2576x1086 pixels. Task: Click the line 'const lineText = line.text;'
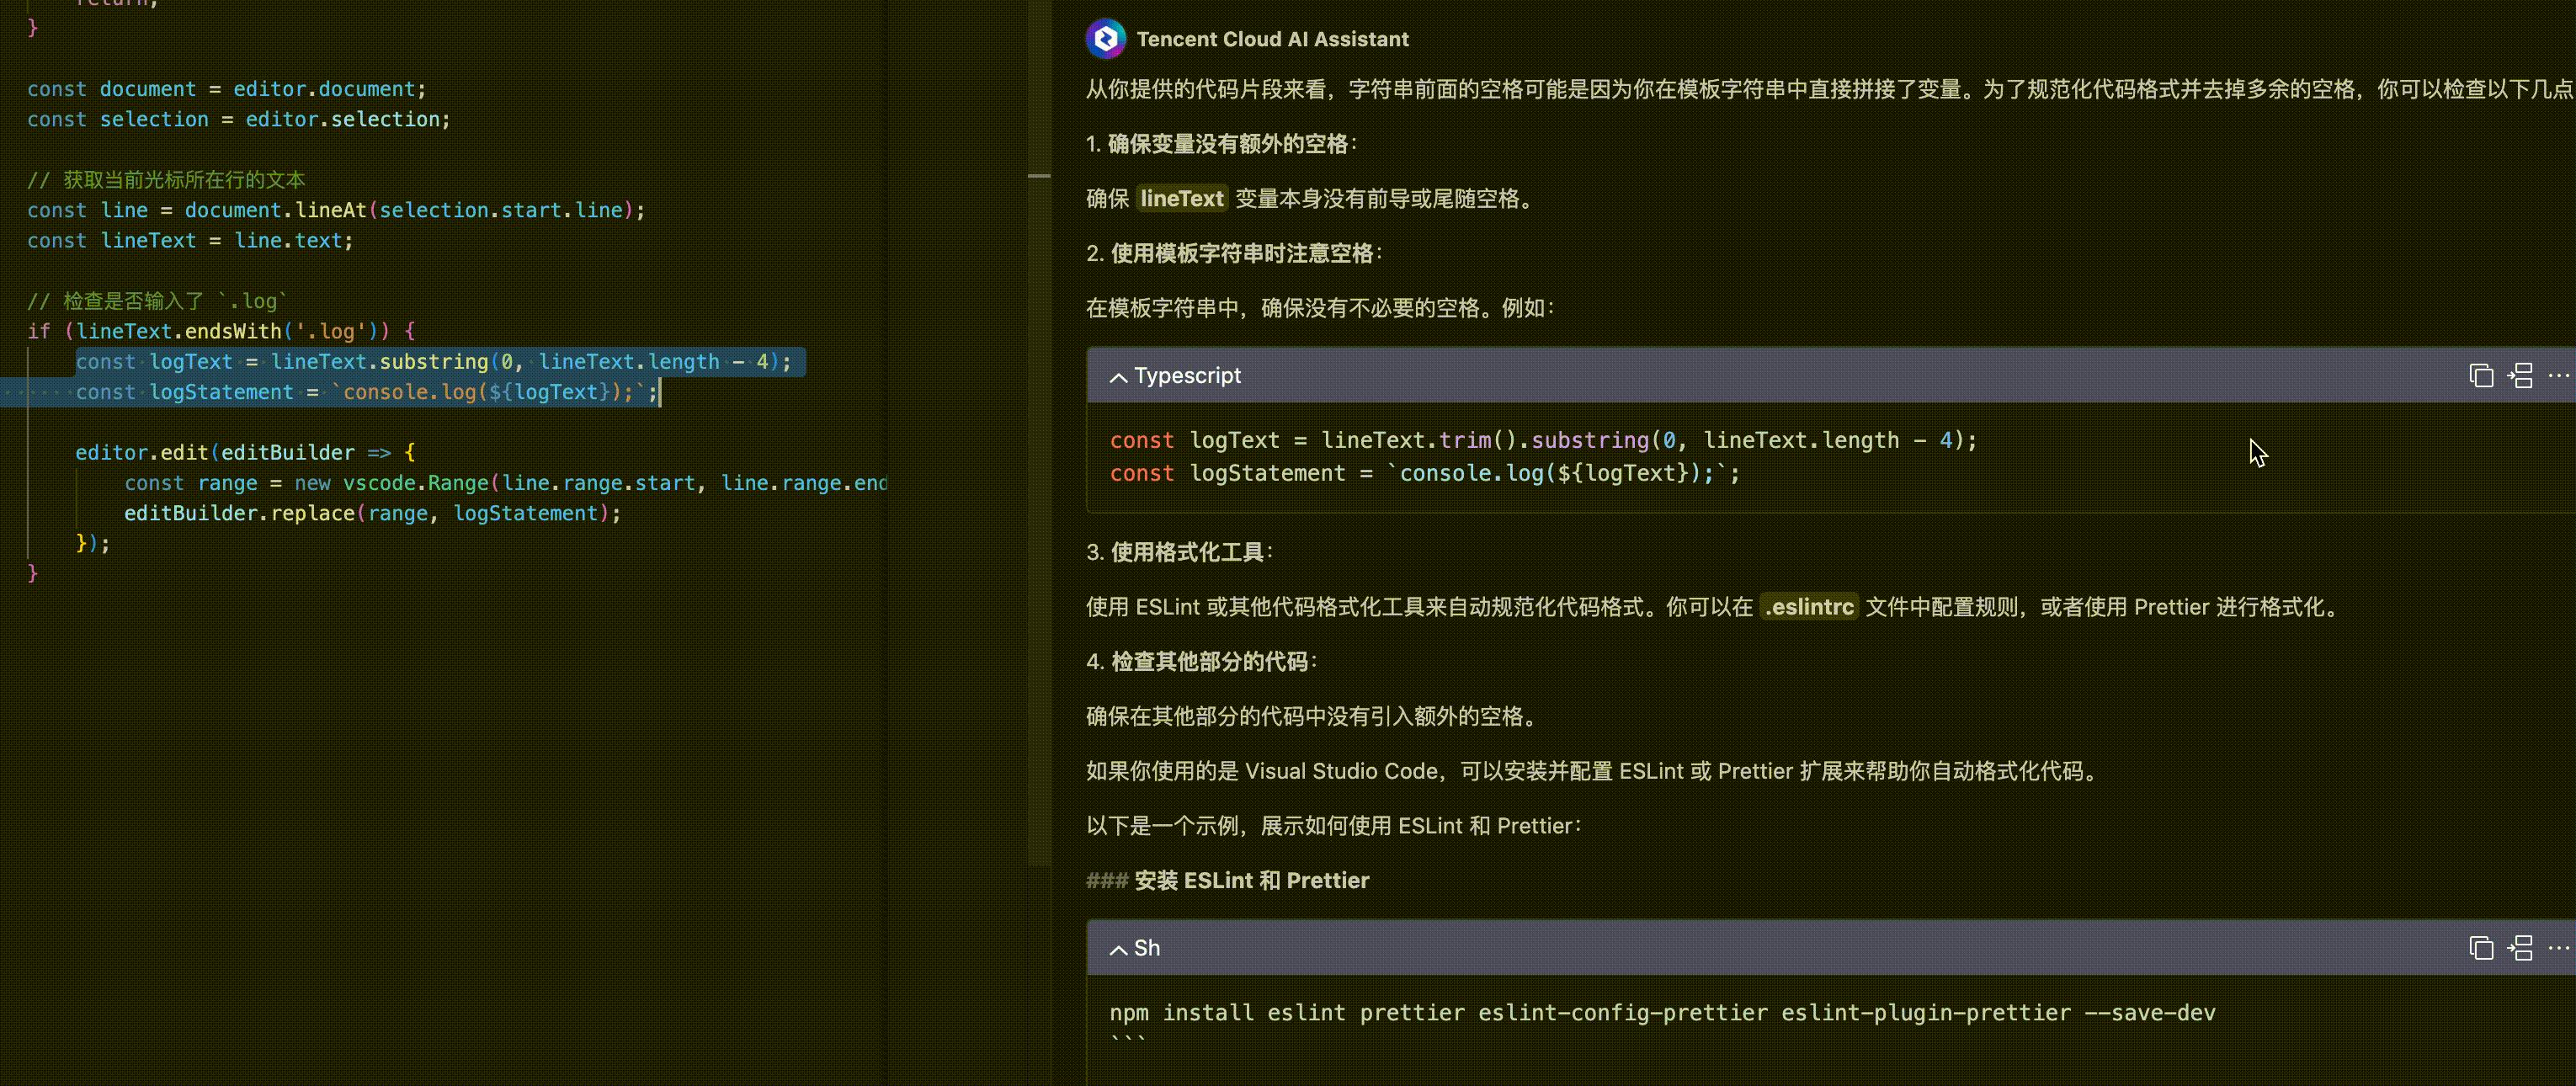point(190,240)
